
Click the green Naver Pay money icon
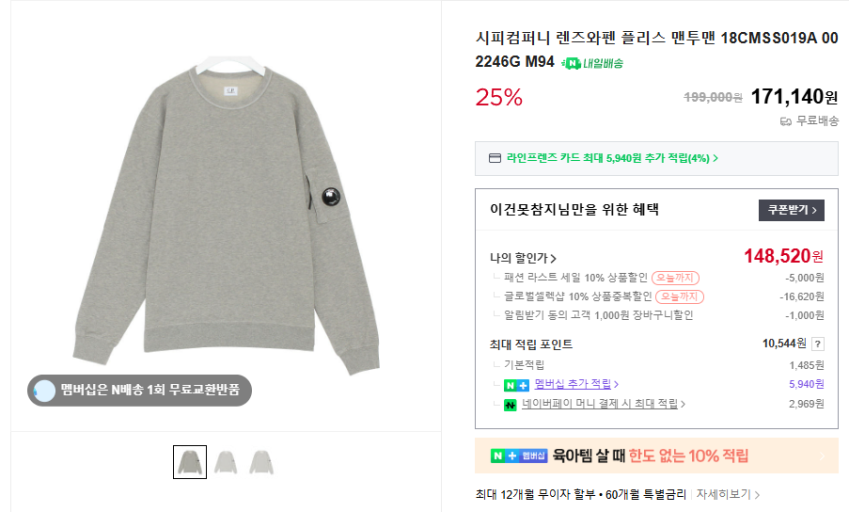509,404
